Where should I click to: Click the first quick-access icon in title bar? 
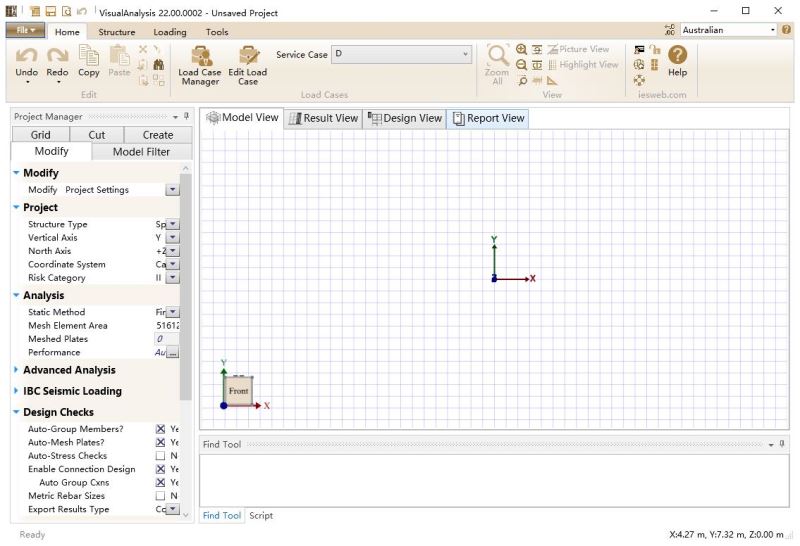[x=35, y=11]
